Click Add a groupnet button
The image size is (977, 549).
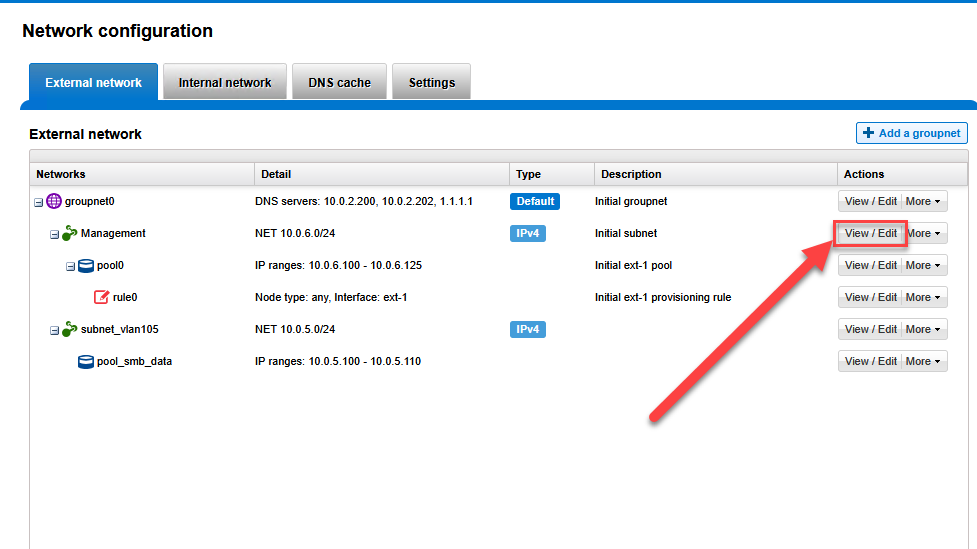[912, 133]
